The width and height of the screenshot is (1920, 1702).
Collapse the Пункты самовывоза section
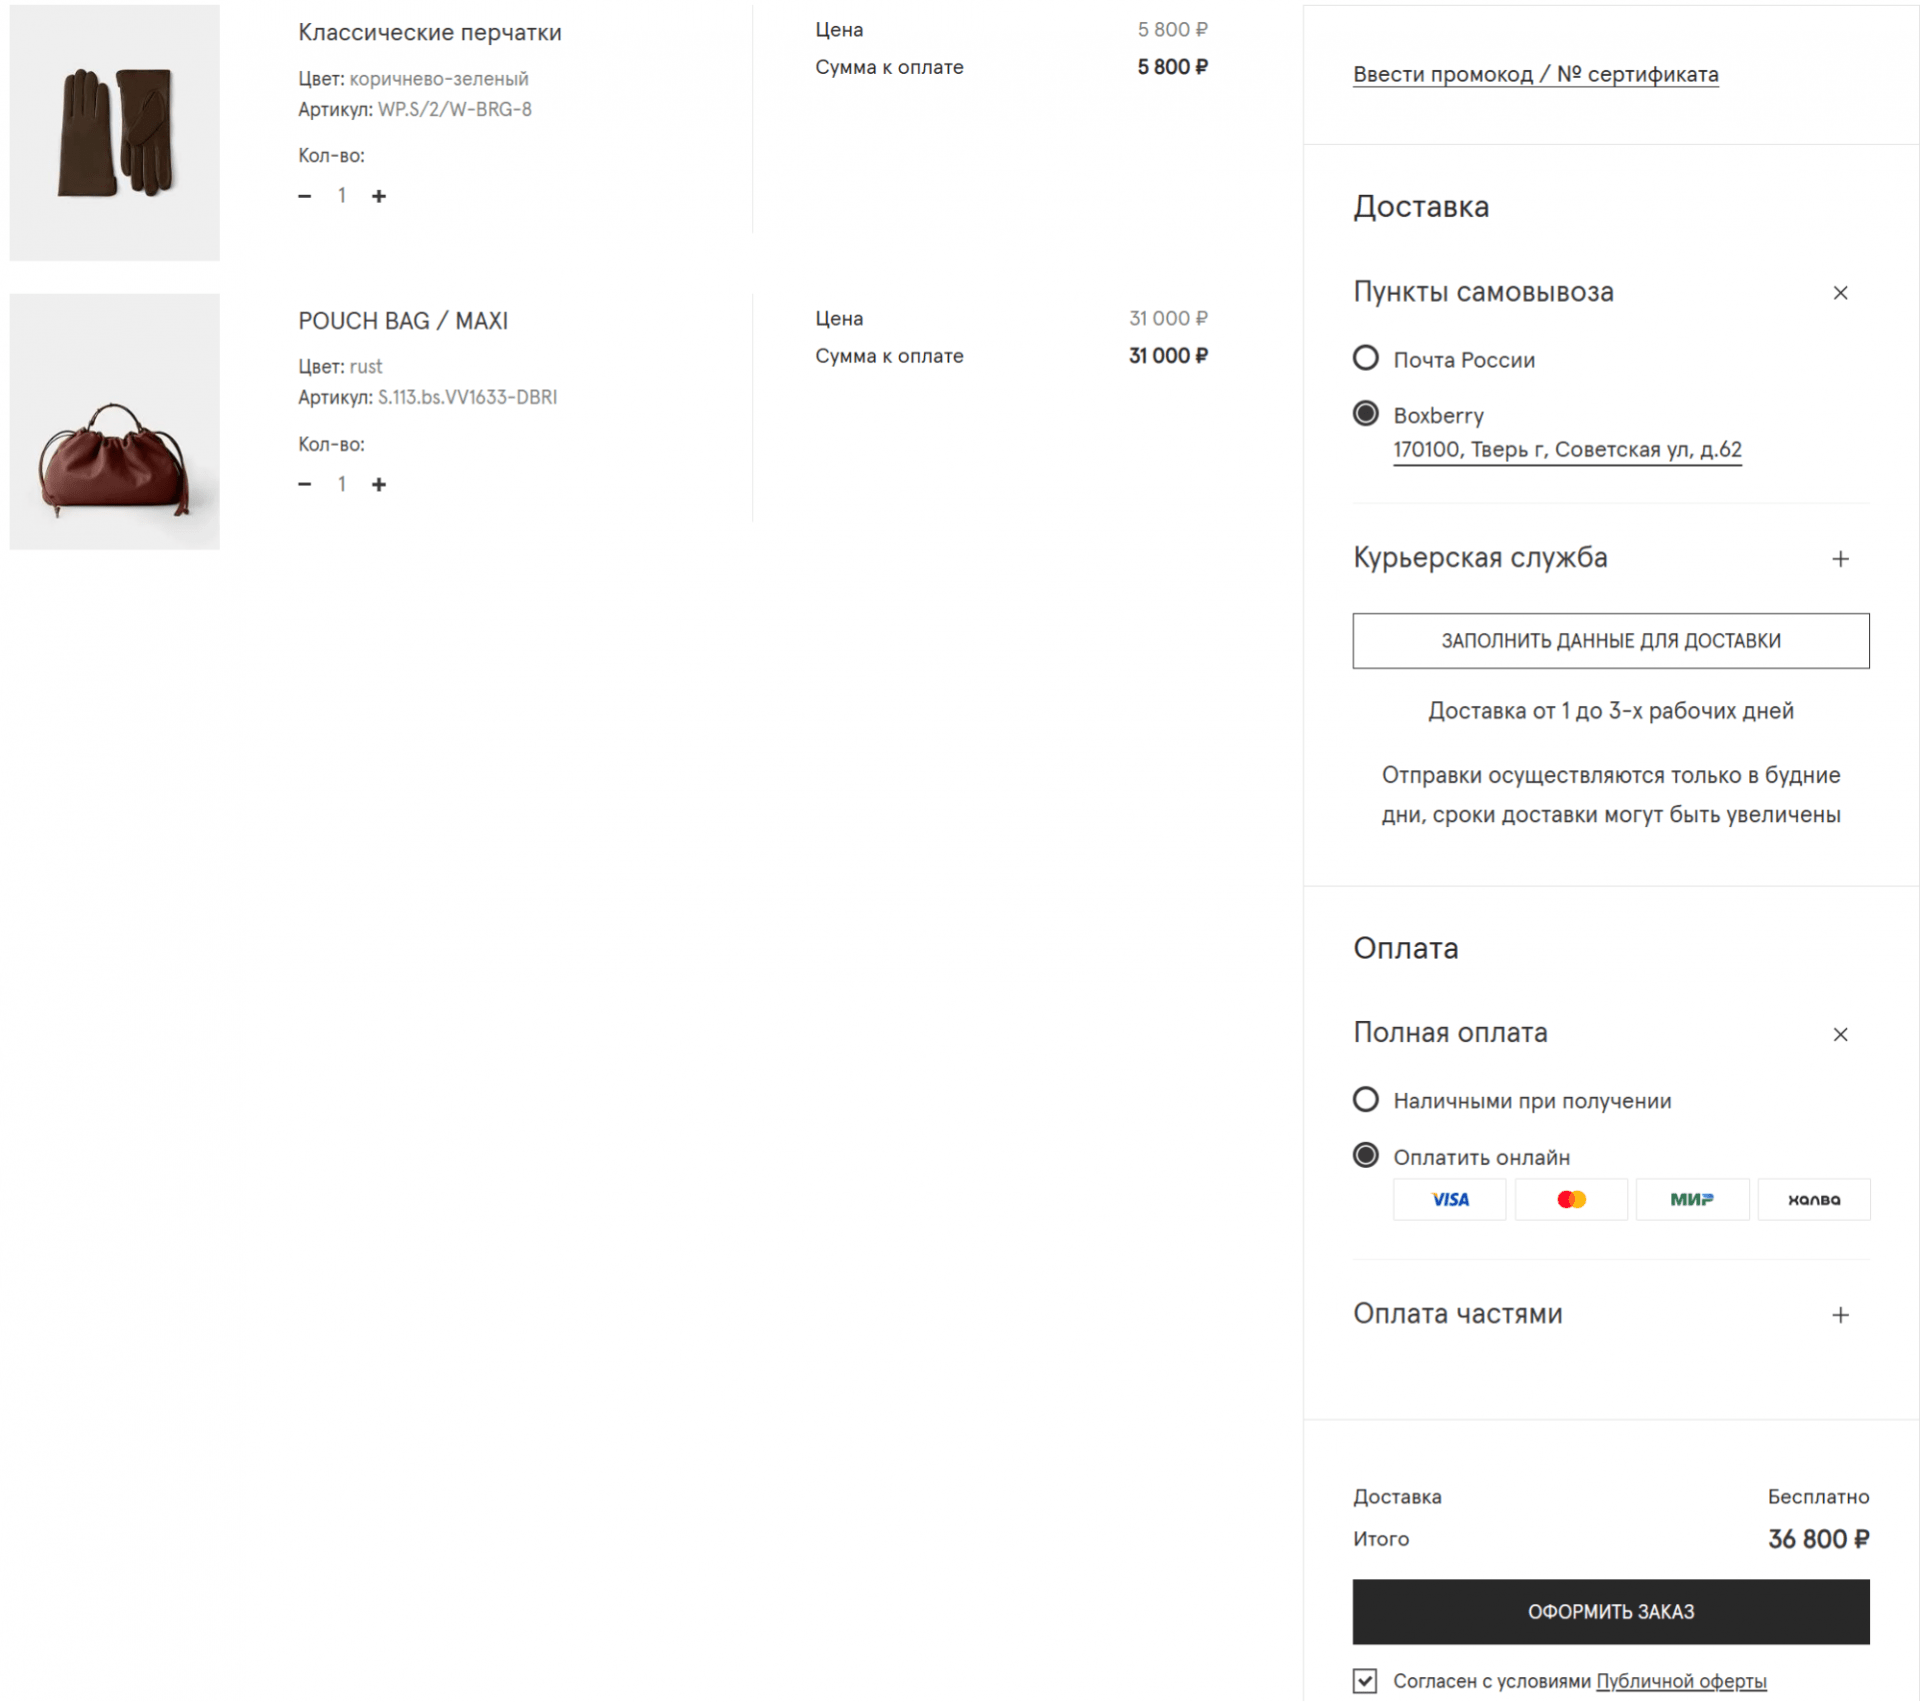[x=1840, y=293]
